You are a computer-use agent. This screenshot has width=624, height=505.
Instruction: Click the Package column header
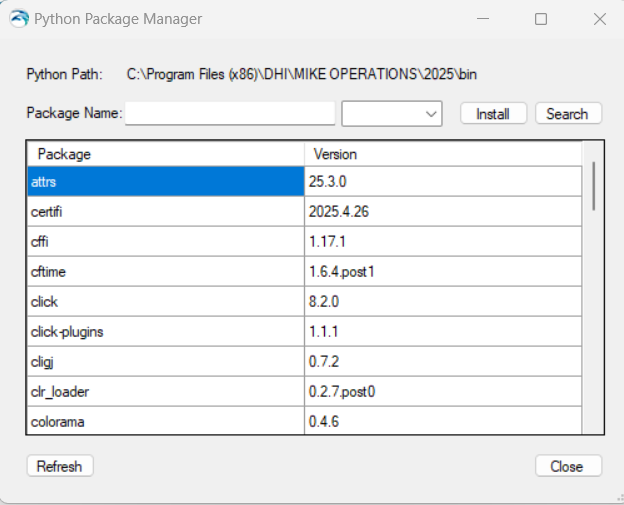pyautogui.click(x=166, y=154)
